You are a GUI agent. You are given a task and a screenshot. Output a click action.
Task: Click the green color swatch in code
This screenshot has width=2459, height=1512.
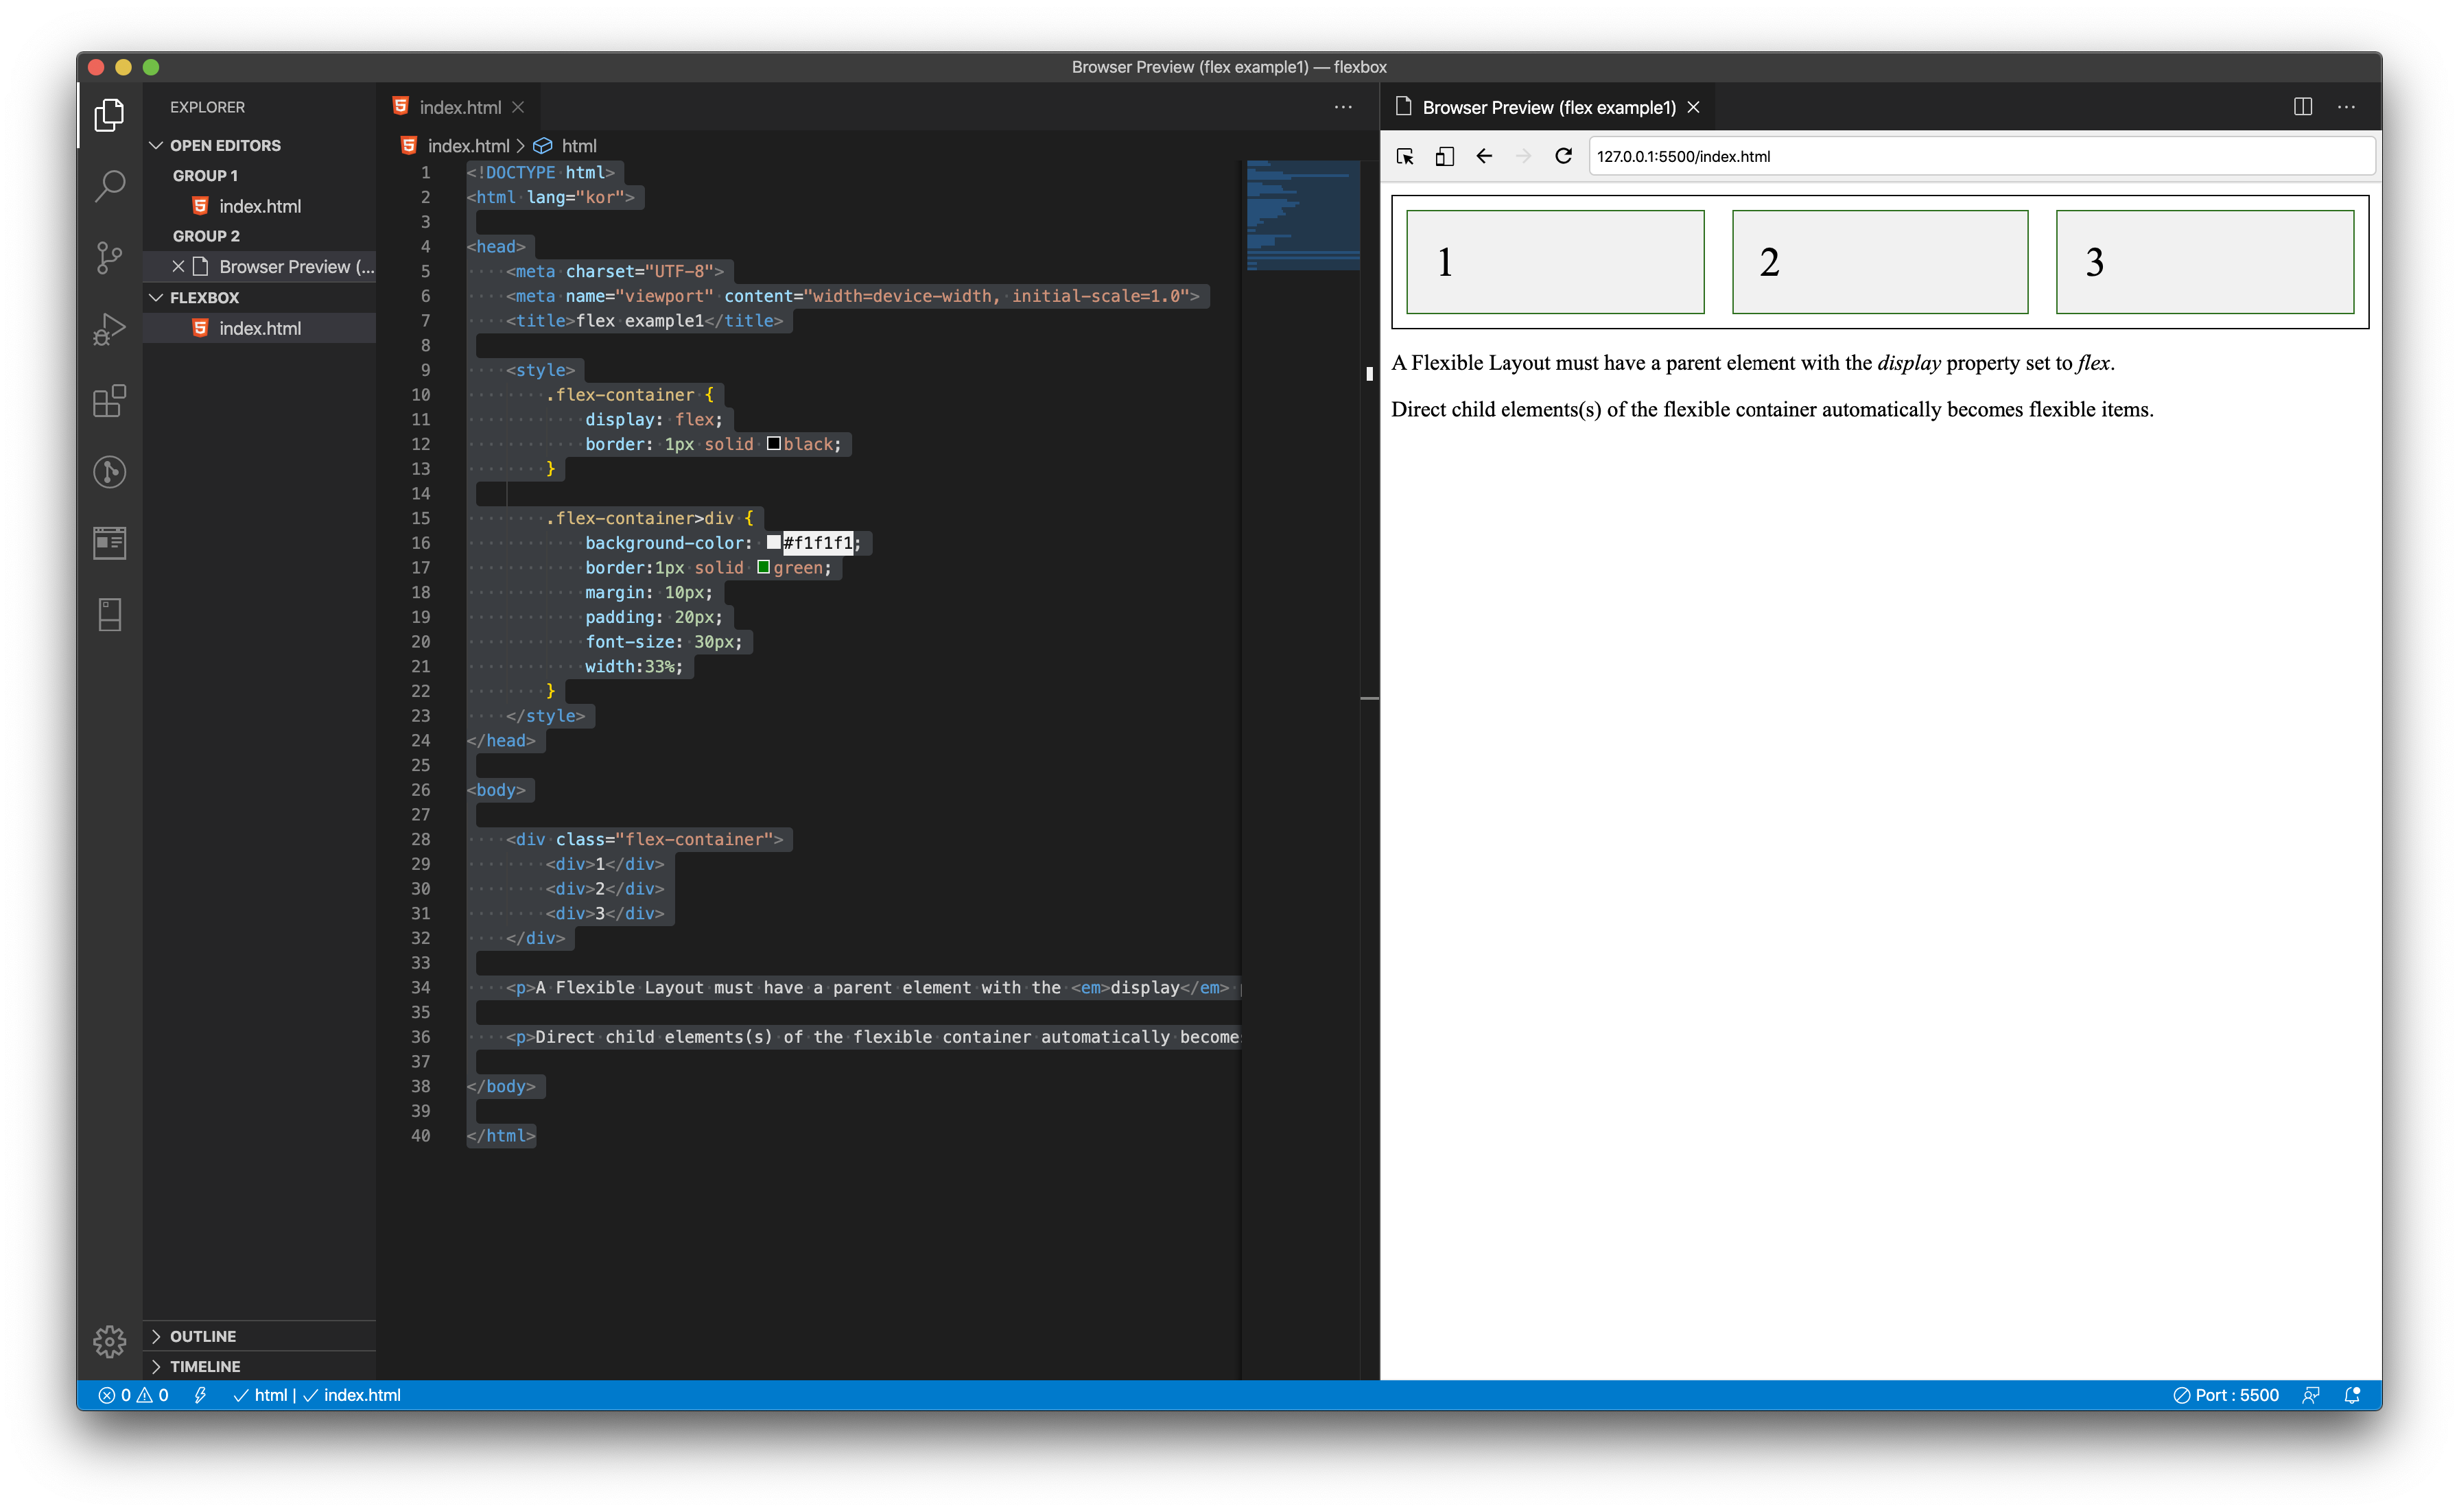point(763,567)
